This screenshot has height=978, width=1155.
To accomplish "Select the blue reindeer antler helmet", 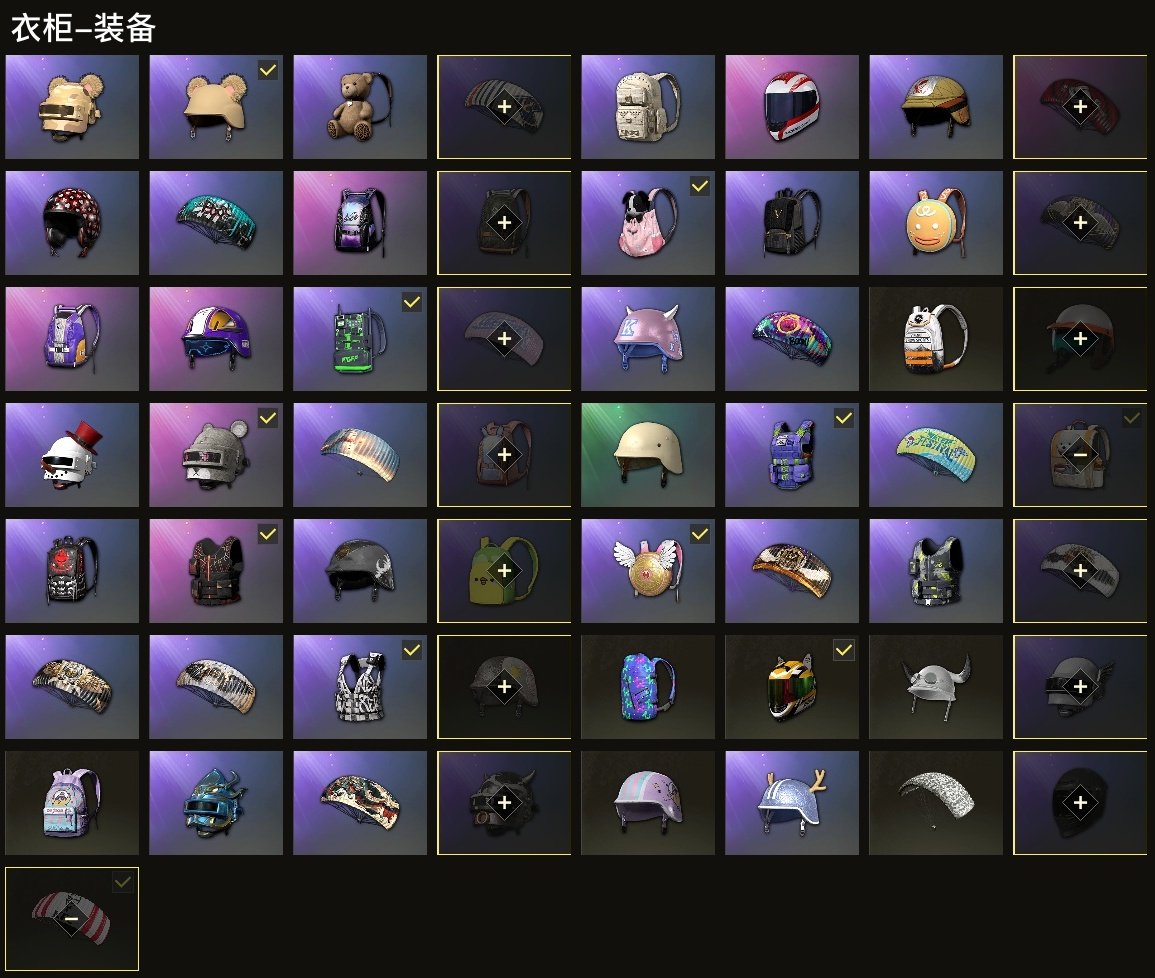I will [x=792, y=803].
